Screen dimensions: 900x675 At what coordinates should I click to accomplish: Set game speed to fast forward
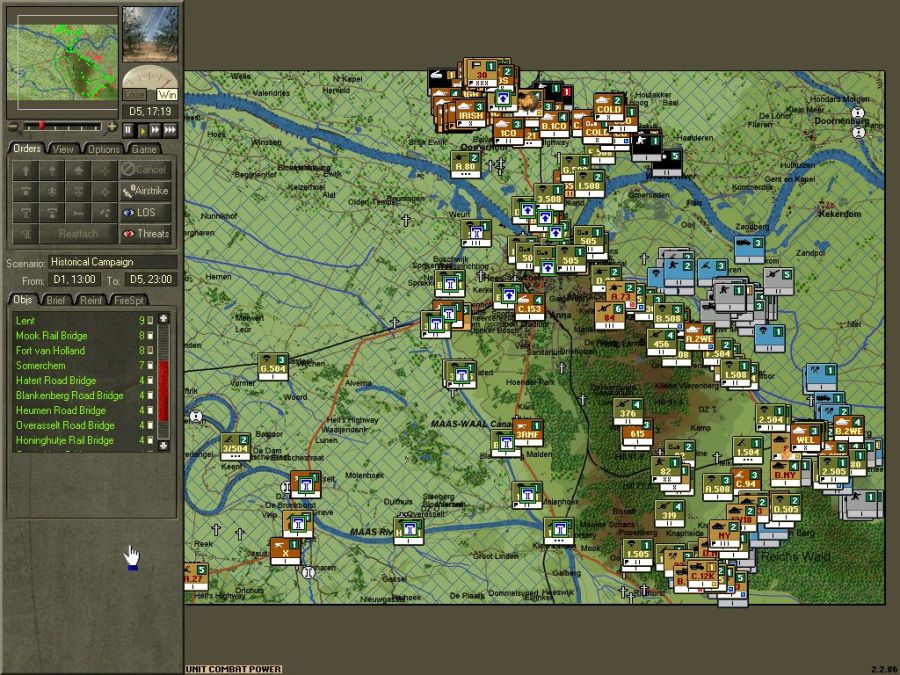tap(156, 130)
